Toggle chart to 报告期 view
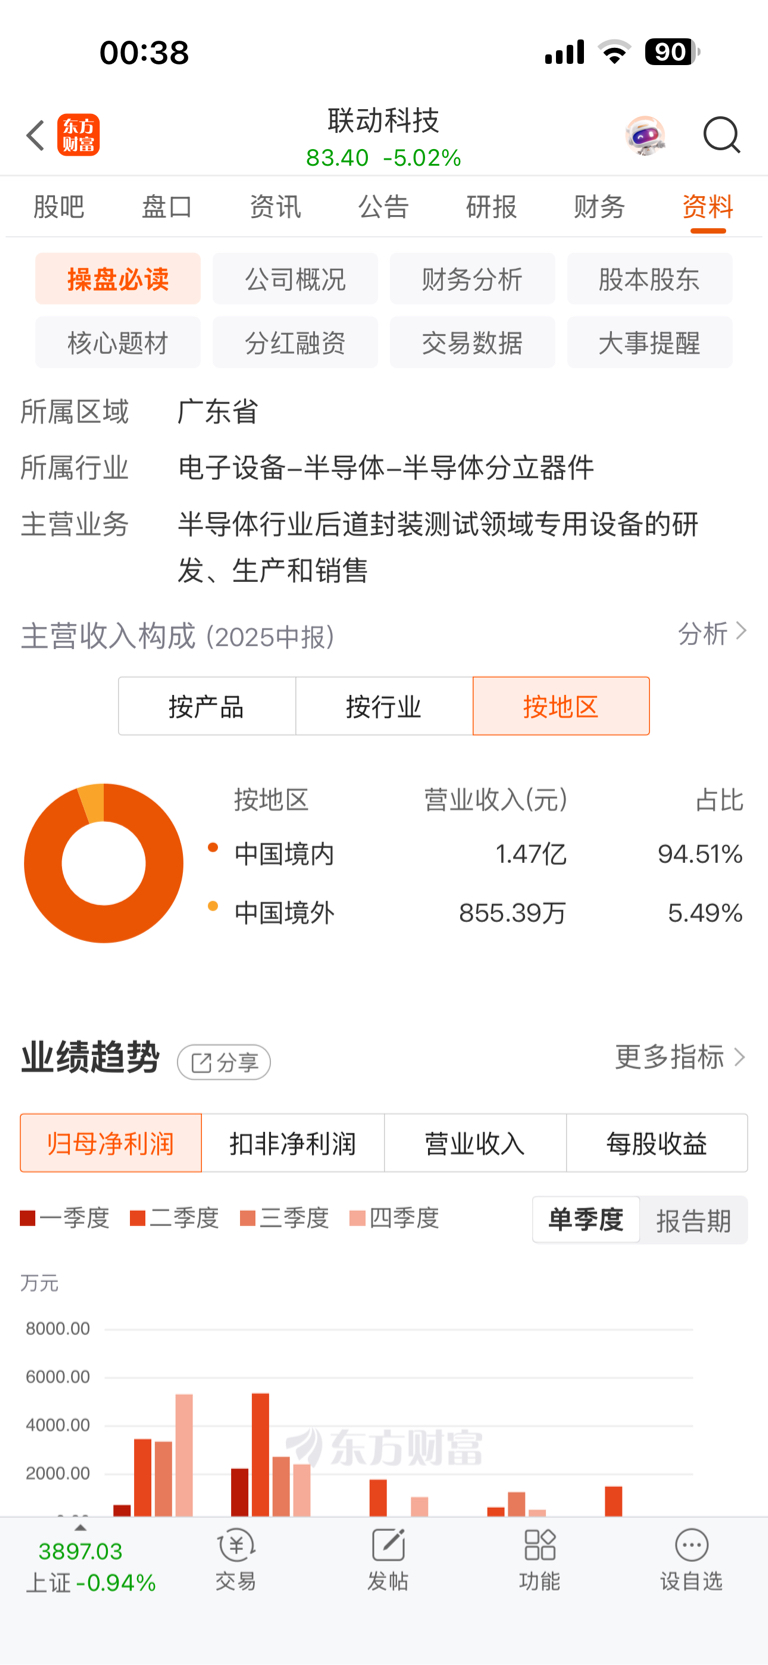 693,1221
